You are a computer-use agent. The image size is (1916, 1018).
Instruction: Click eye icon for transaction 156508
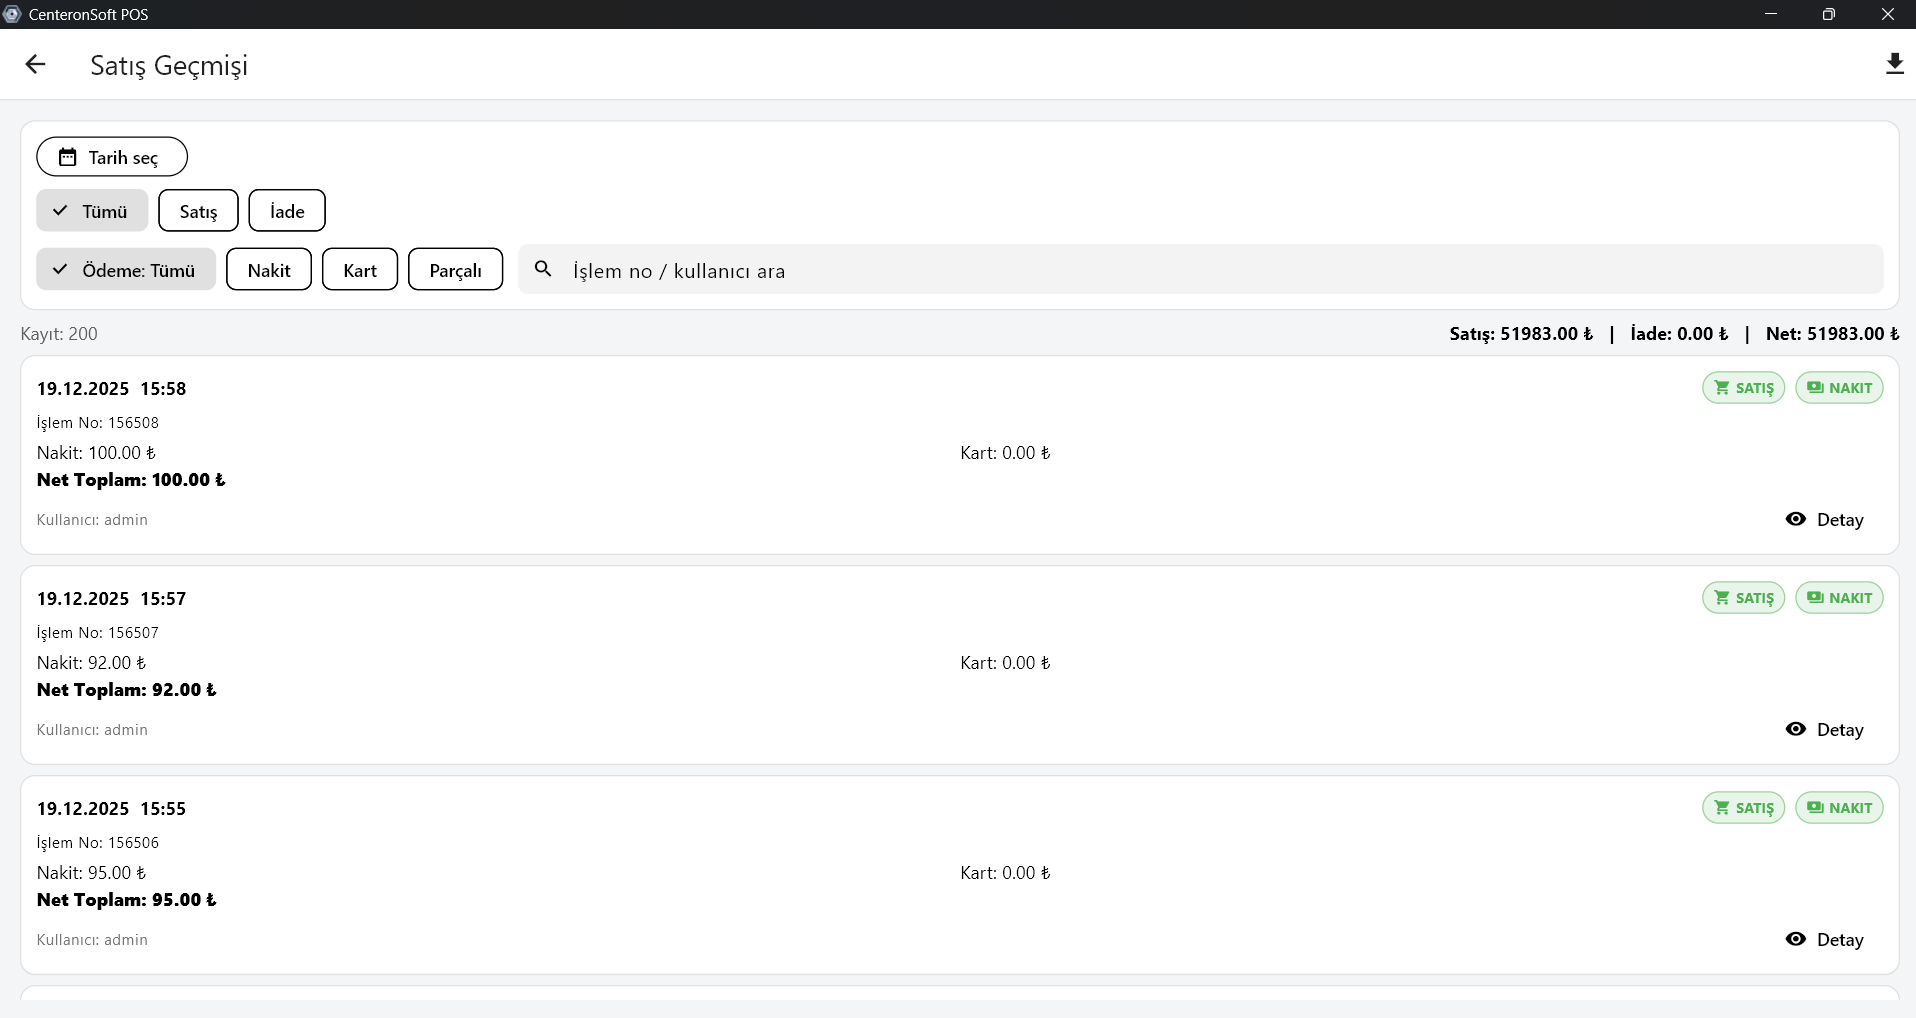click(1796, 519)
